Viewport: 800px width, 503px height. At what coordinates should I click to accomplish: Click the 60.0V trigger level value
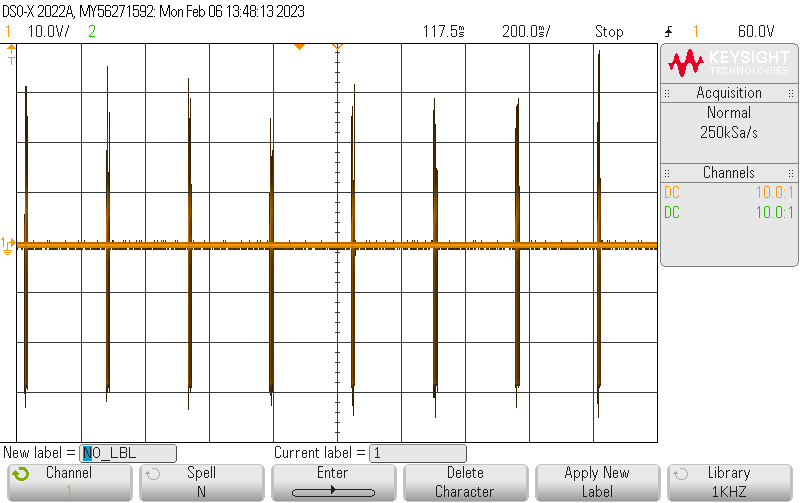pos(756,32)
